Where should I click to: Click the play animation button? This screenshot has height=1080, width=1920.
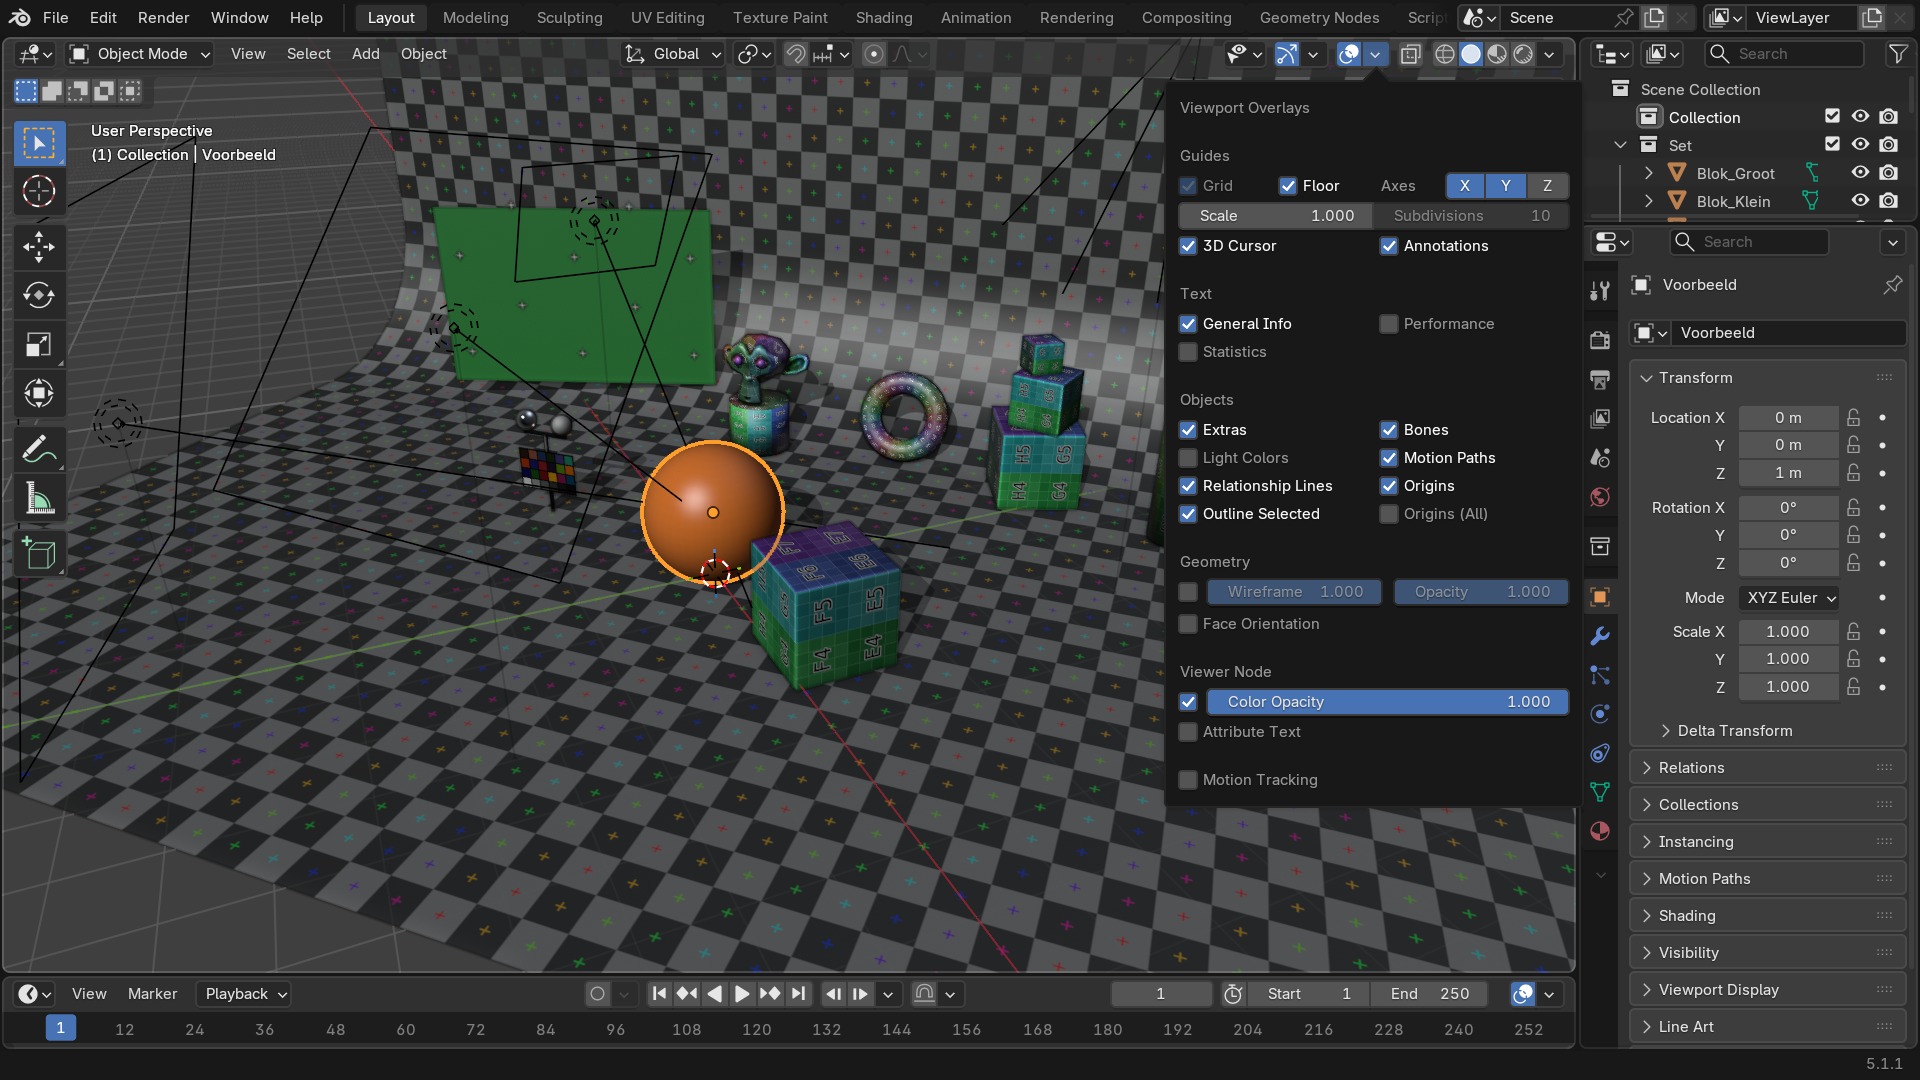(741, 994)
